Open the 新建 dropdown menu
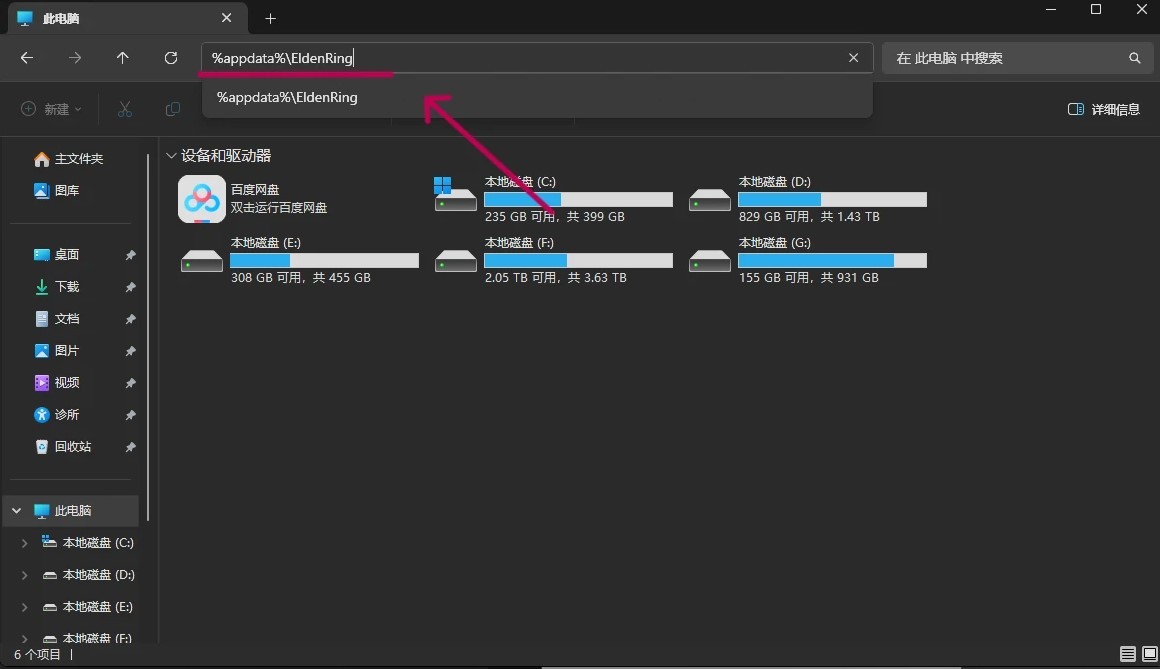The height and width of the screenshot is (669, 1160). [x=52, y=109]
